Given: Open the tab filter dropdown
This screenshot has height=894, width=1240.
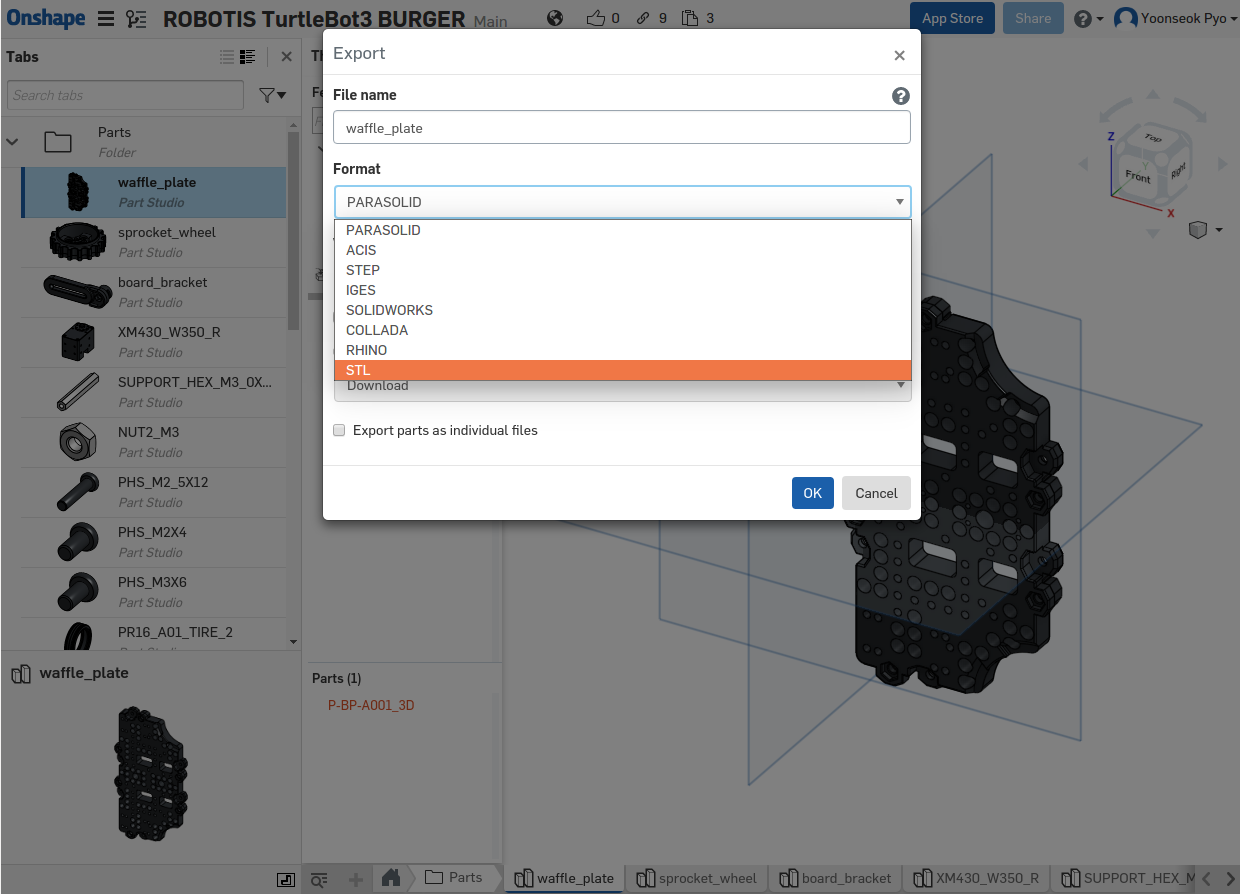Looking at the screenshot, I should coord(272,95).
